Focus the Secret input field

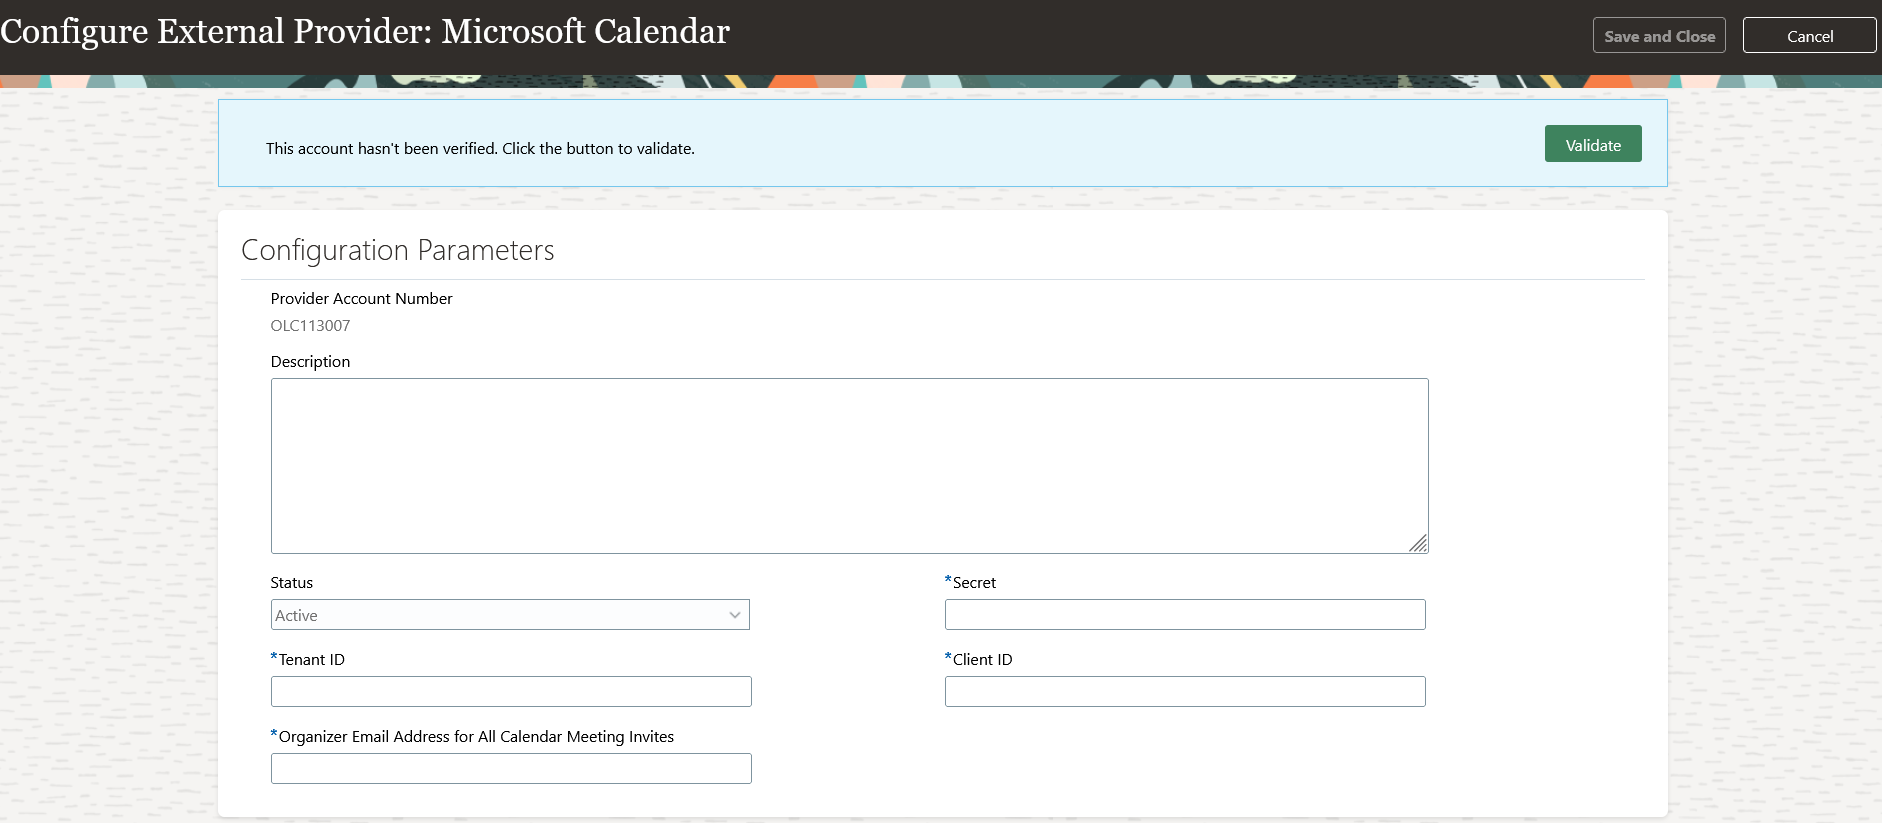pos(1184,615)
